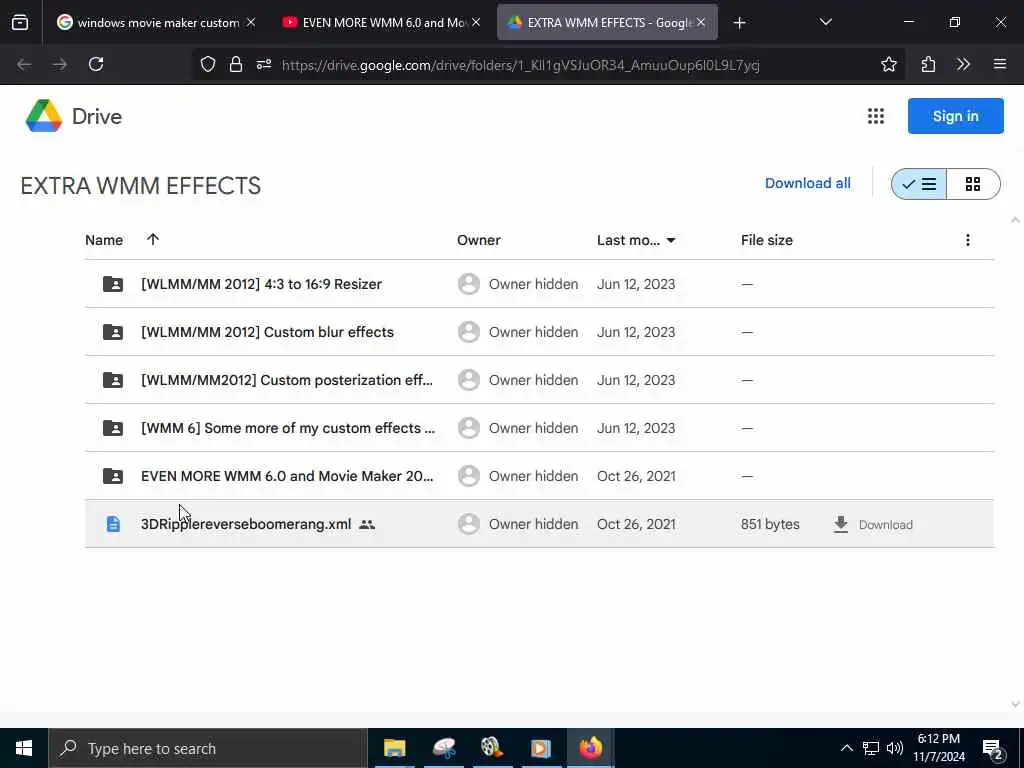Screen dimensions: 1024x768
Task: Open the [WLMM/MM 2012] 4:3 to 16:9 Resizer folder
Action: pos(261,284)
